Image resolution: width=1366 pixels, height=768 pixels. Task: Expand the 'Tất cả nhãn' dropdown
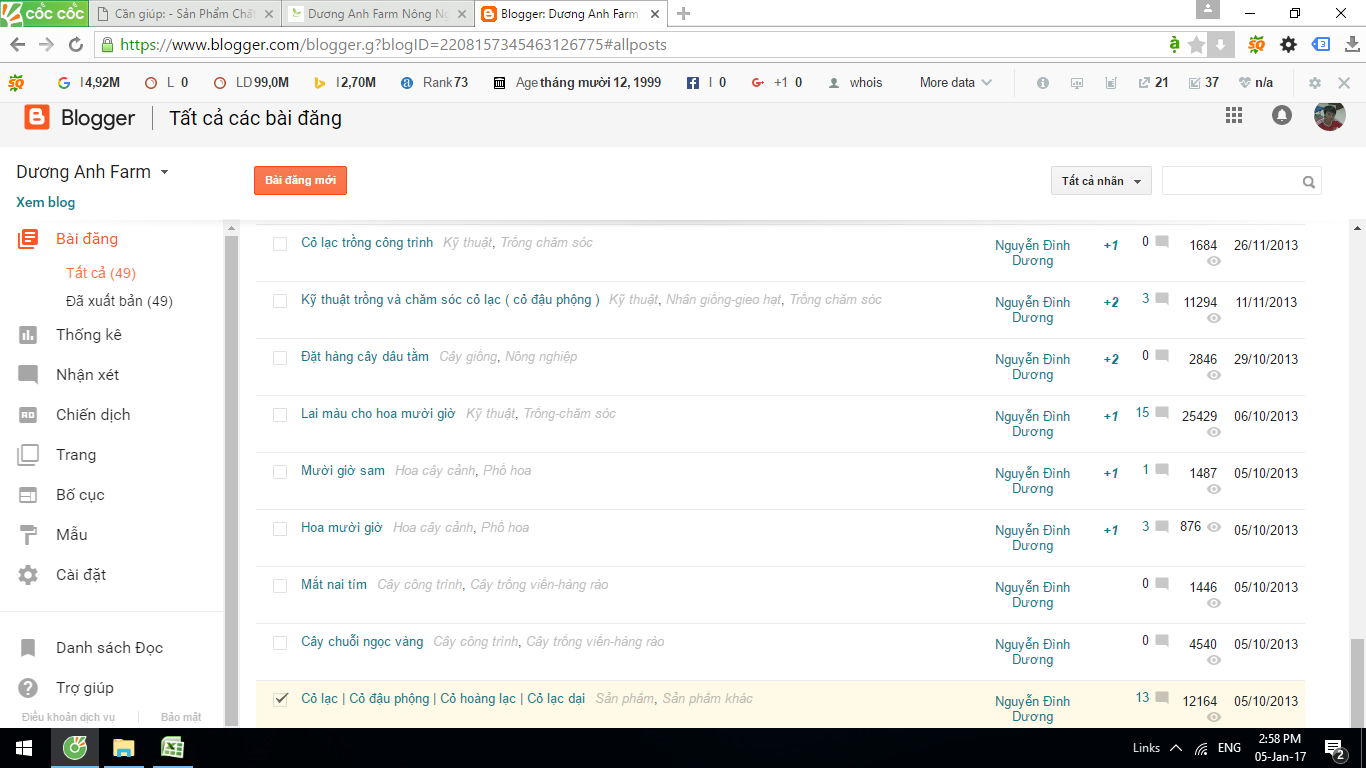click(1101, 181)
